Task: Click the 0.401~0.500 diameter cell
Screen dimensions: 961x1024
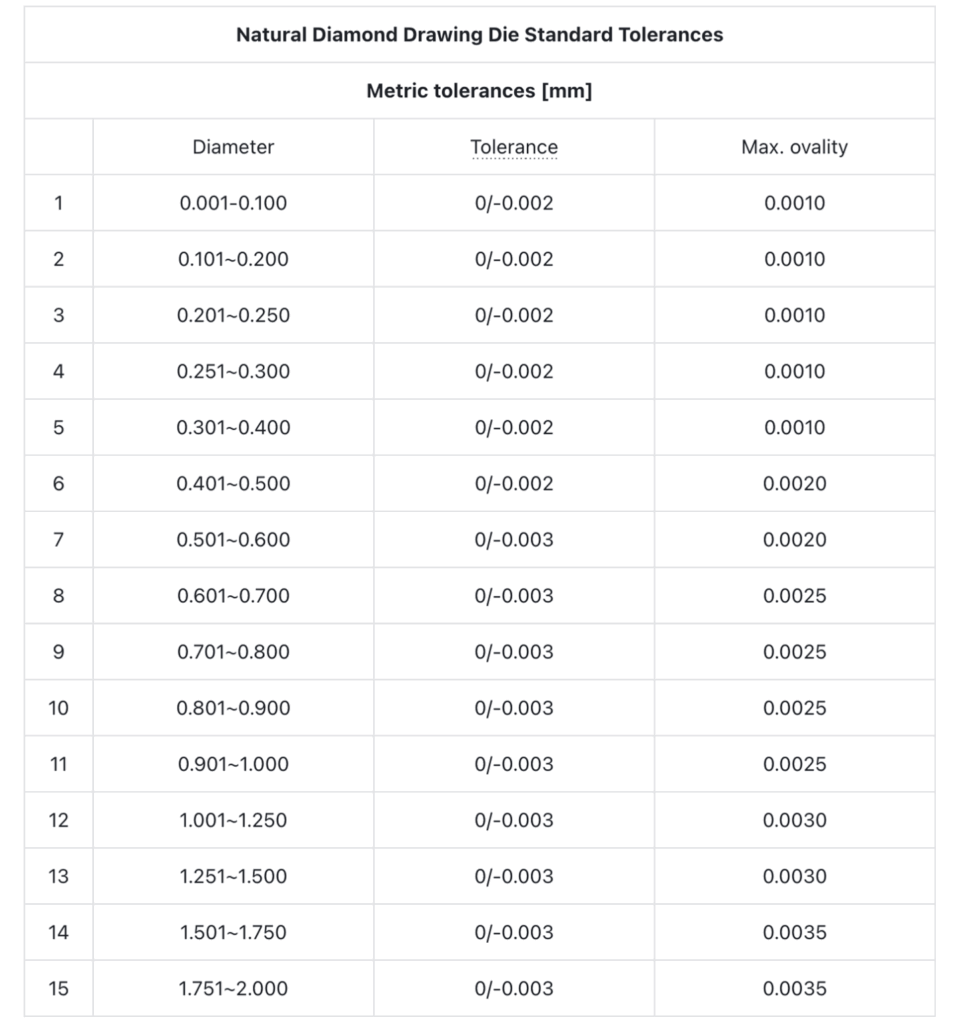Action: (233, 484)
